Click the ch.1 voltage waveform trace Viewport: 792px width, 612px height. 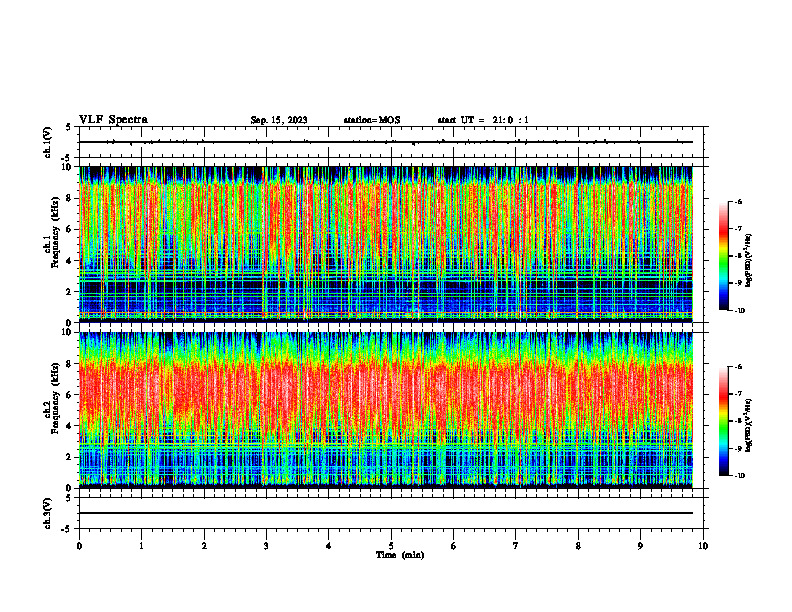(x=386, y=142)
